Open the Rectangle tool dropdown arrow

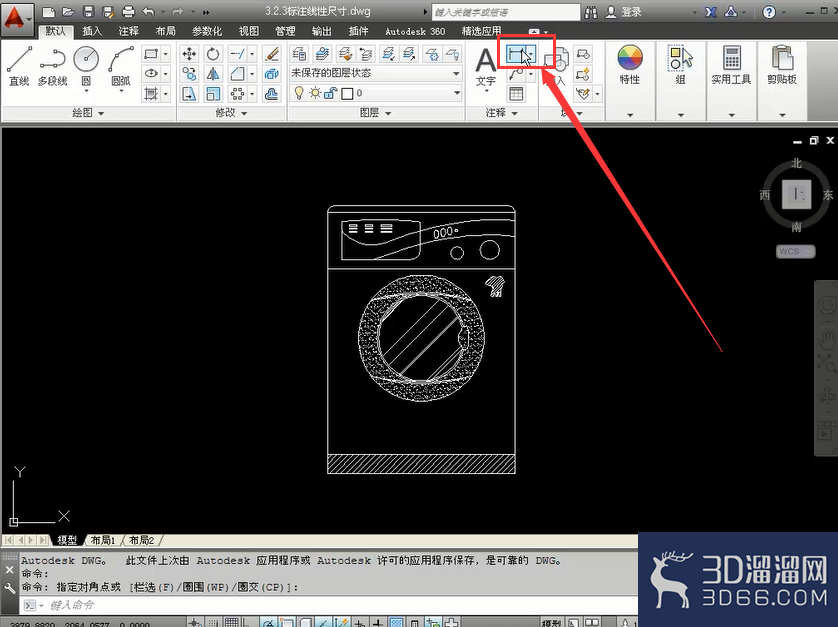[x=166, y=53]
